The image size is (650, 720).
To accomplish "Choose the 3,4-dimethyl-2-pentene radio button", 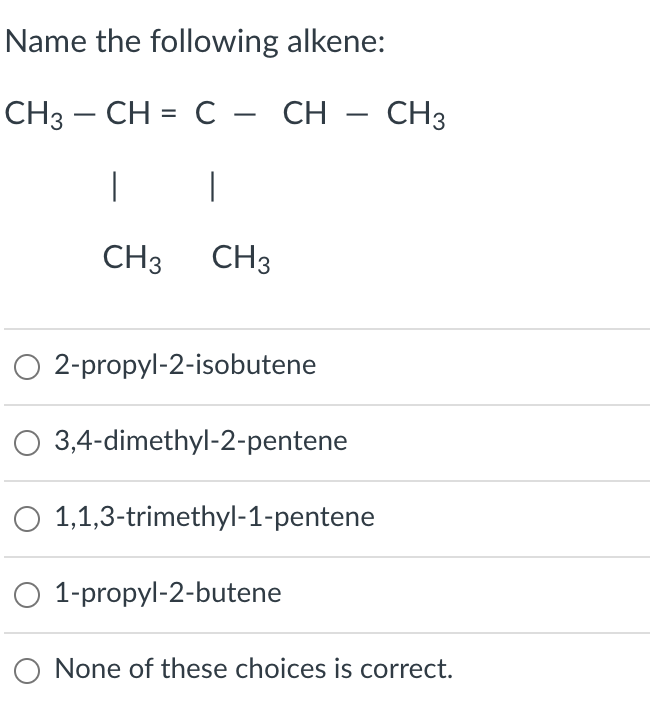I will (27, 443).
